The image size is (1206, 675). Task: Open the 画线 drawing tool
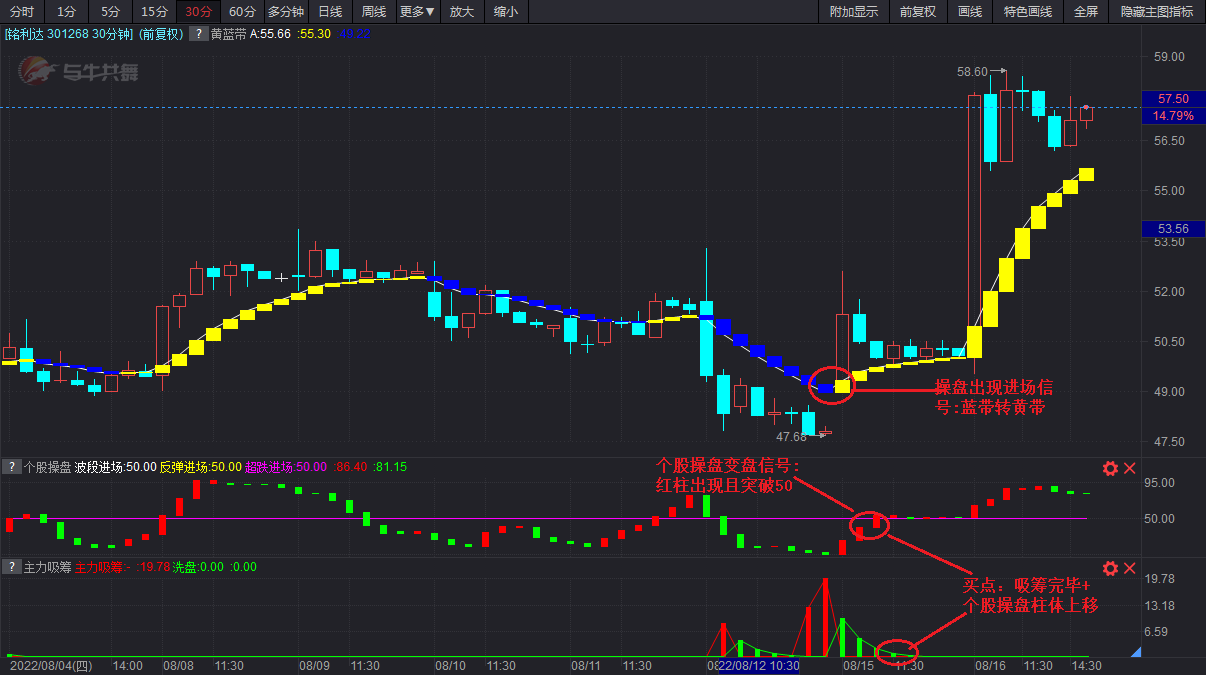pos(970,12)
